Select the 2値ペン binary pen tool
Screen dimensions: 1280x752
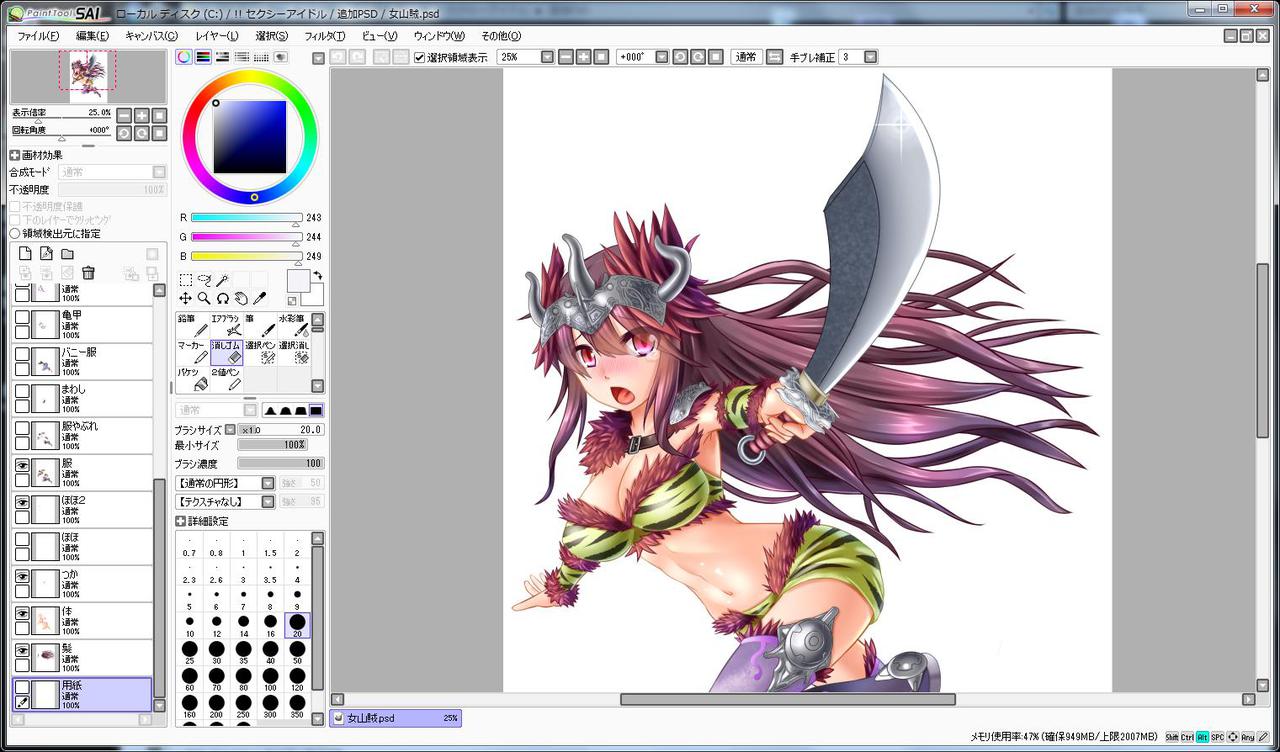pos(226,379)
